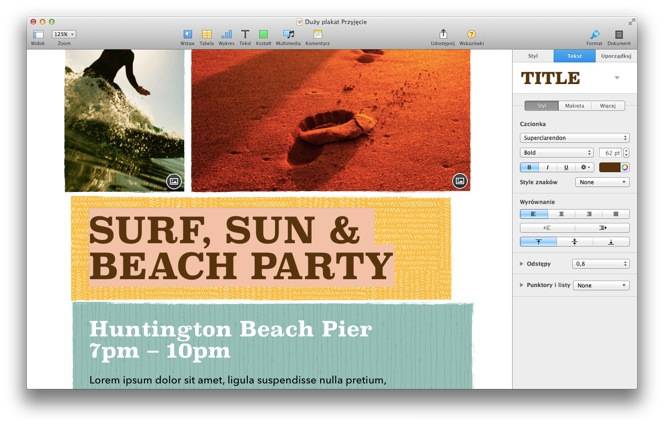The height and width of the screenshot is (426, 664).
Task: Toggle the bold B button
Action: tap(529, 167)
